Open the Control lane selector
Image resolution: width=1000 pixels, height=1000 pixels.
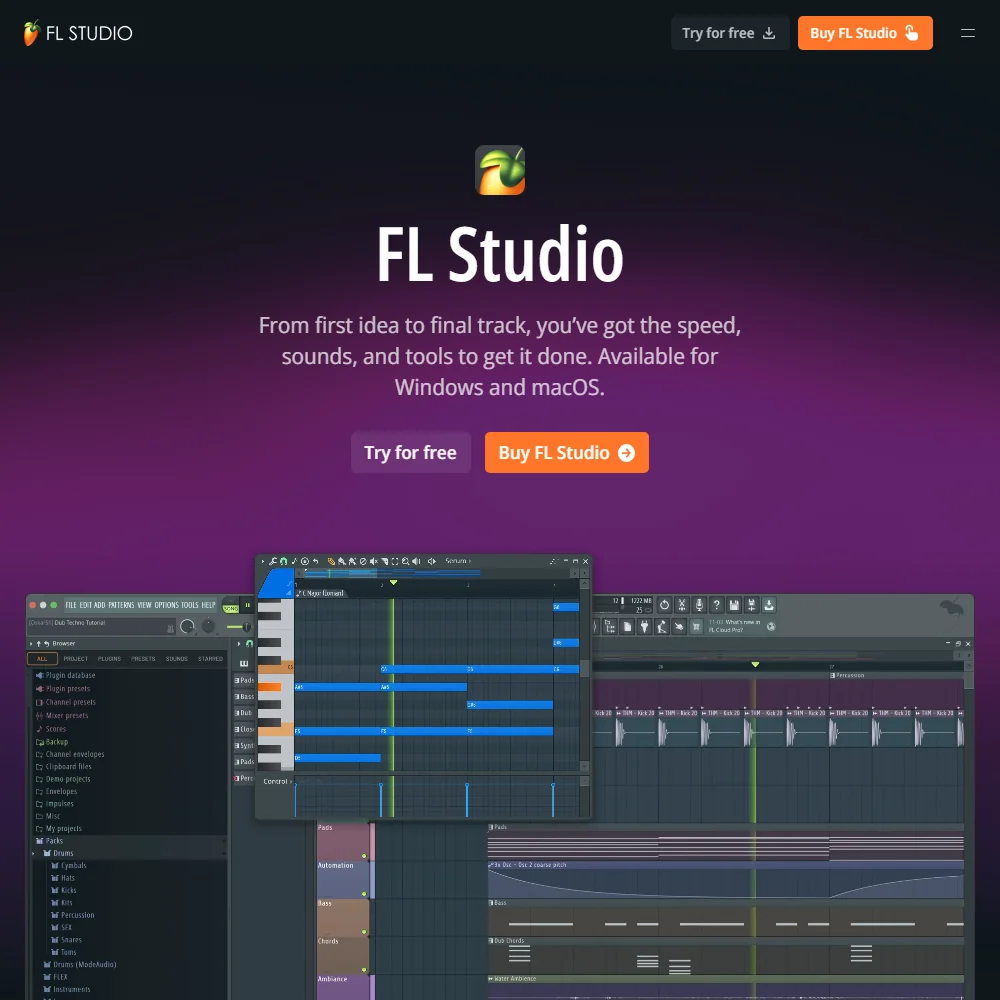[x=277, y=781]
